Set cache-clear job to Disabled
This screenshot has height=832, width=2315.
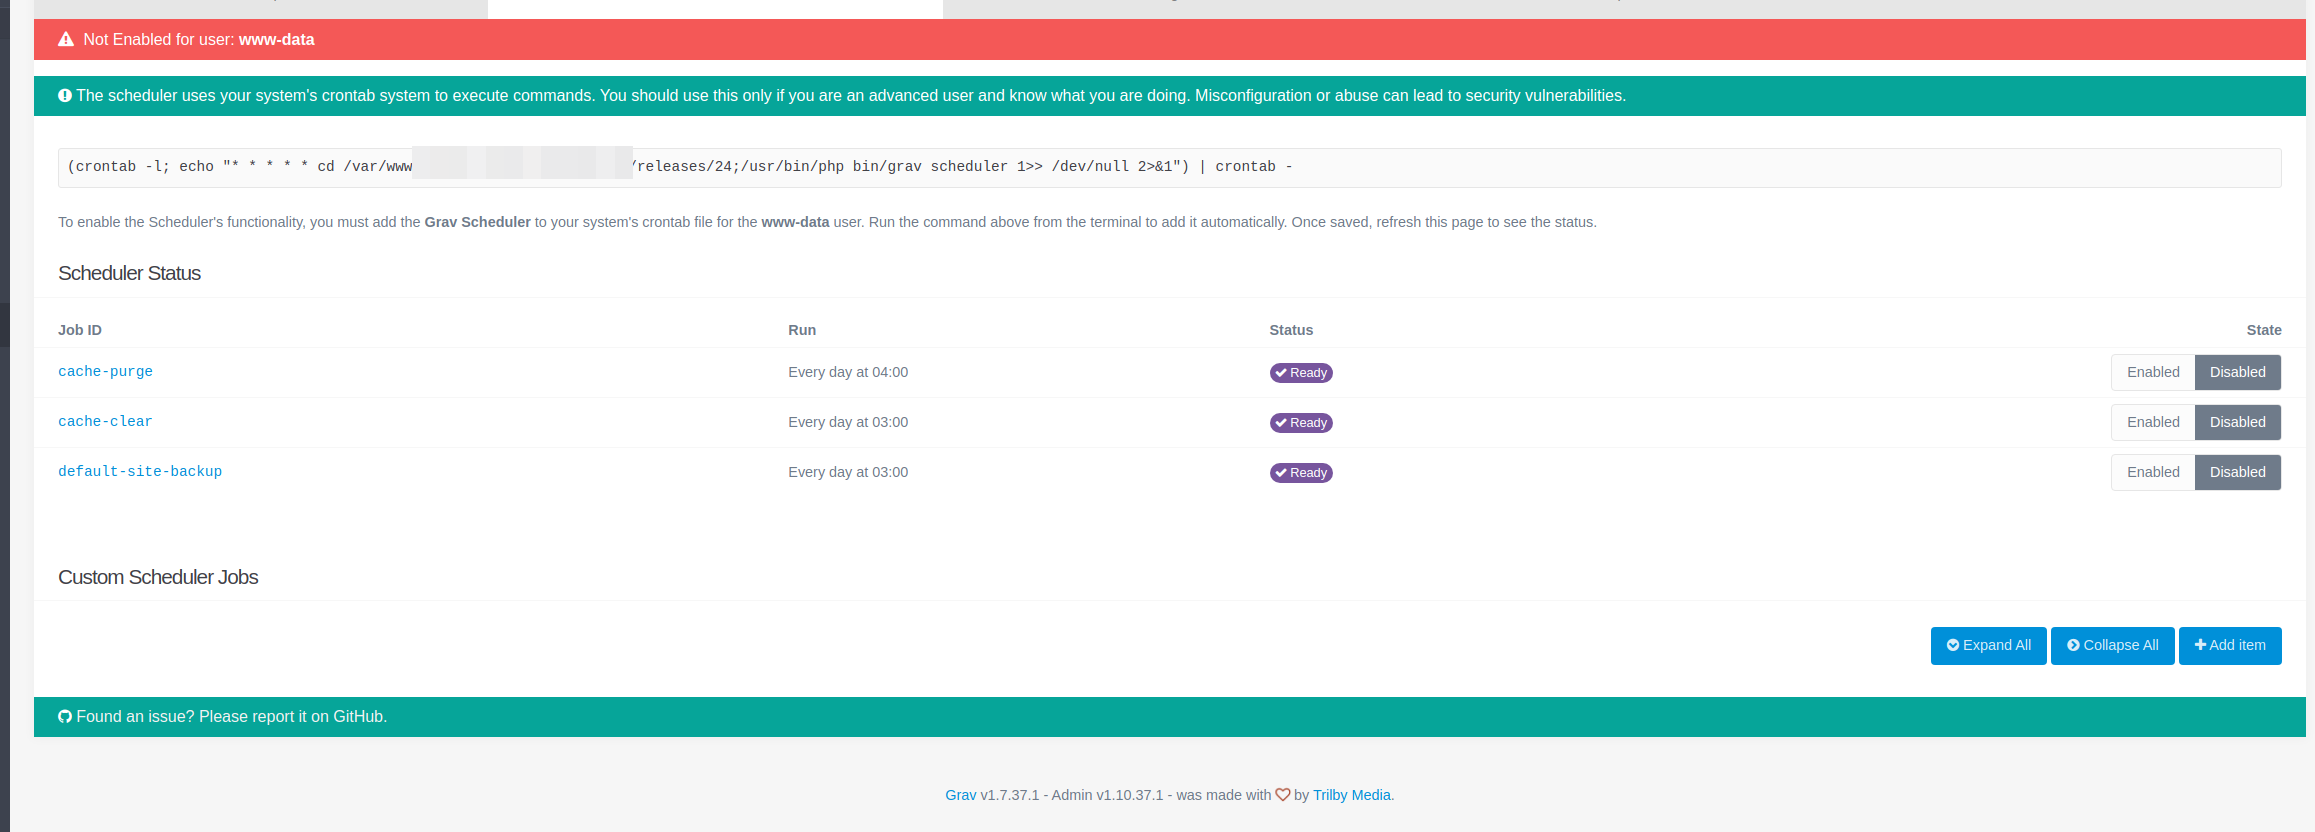[x=2238, y=422]
